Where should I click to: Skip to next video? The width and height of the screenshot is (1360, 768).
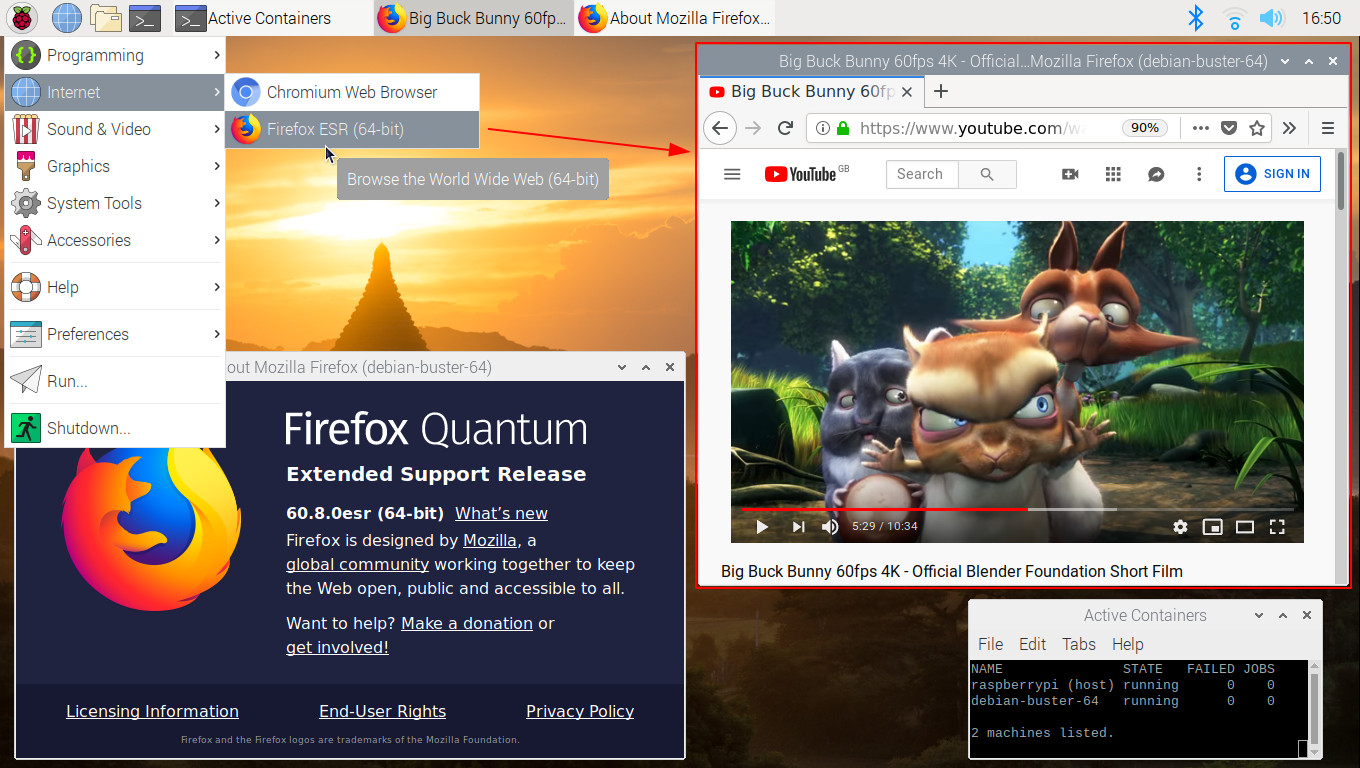[x=798, y=527]
